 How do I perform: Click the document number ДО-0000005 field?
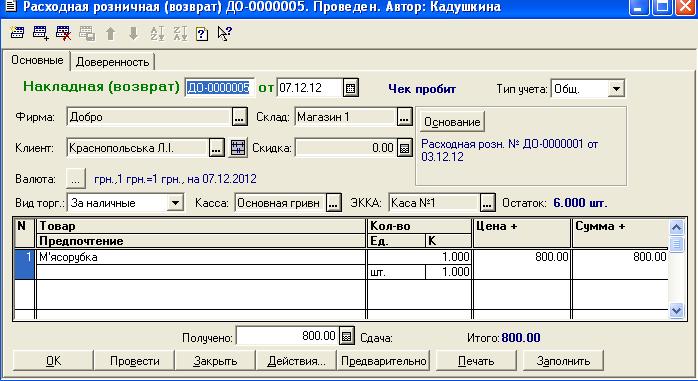tap(219, 88)
